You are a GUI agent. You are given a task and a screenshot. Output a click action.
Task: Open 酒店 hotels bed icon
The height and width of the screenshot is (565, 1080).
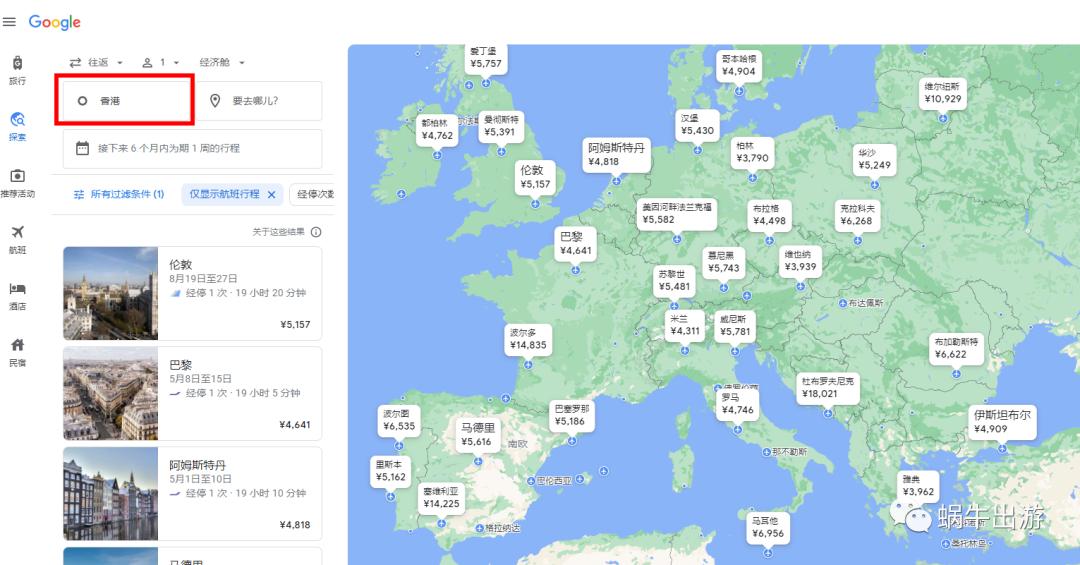pos(17,289)
